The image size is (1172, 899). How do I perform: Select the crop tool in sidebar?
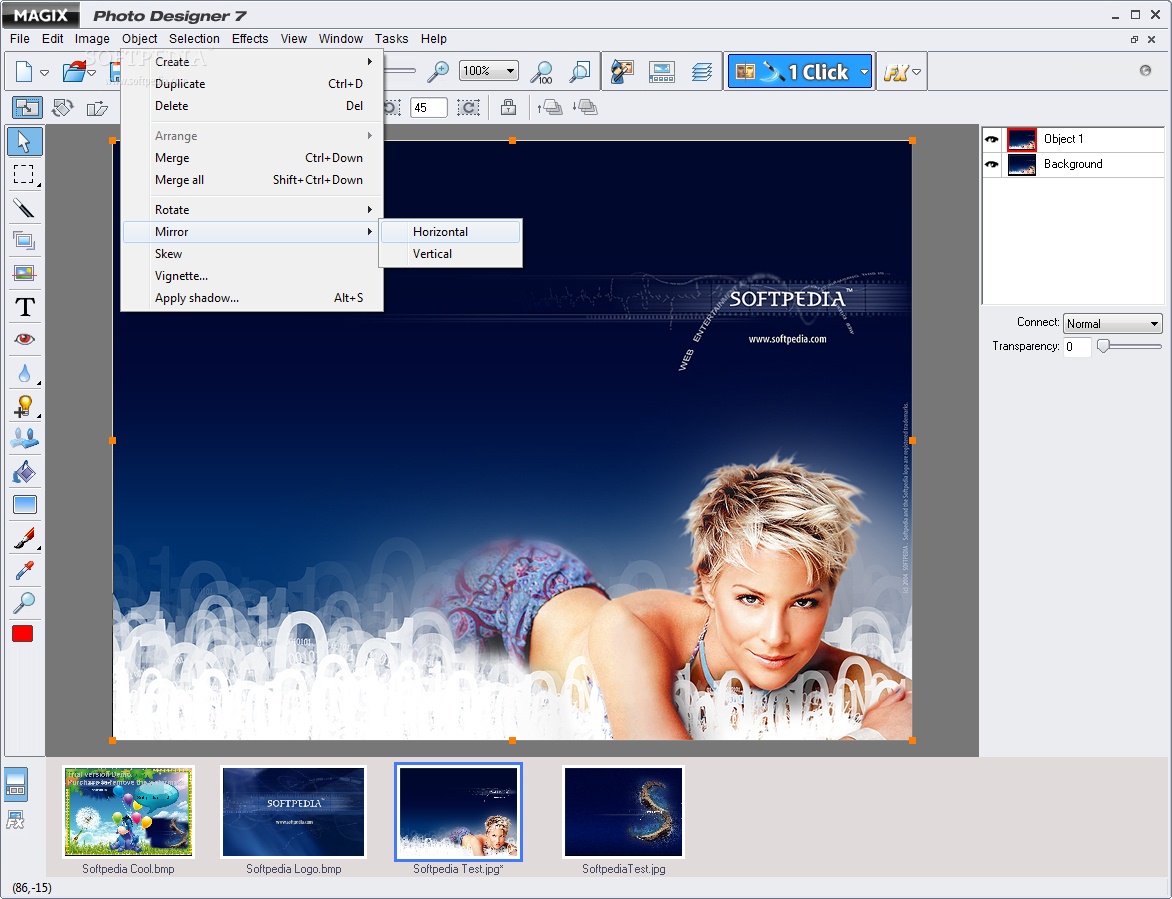[24, 241]
